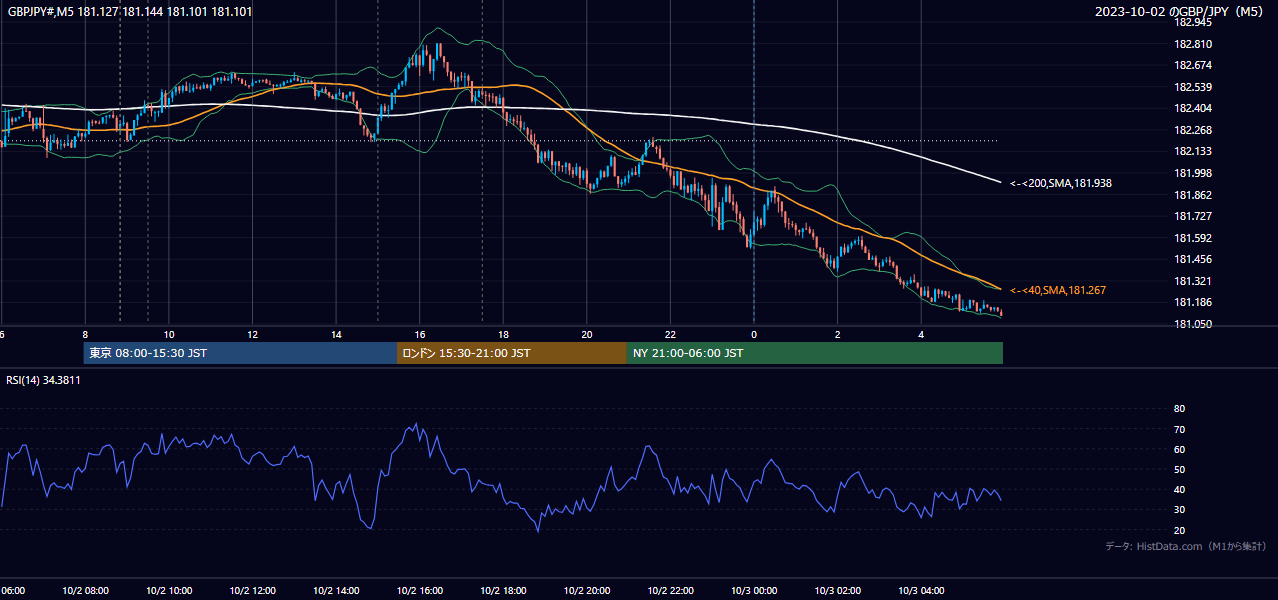Click price axis label 181.862
This screenshot has height=600, width=1278.
pyautogui.click(x=1193, y=195)
